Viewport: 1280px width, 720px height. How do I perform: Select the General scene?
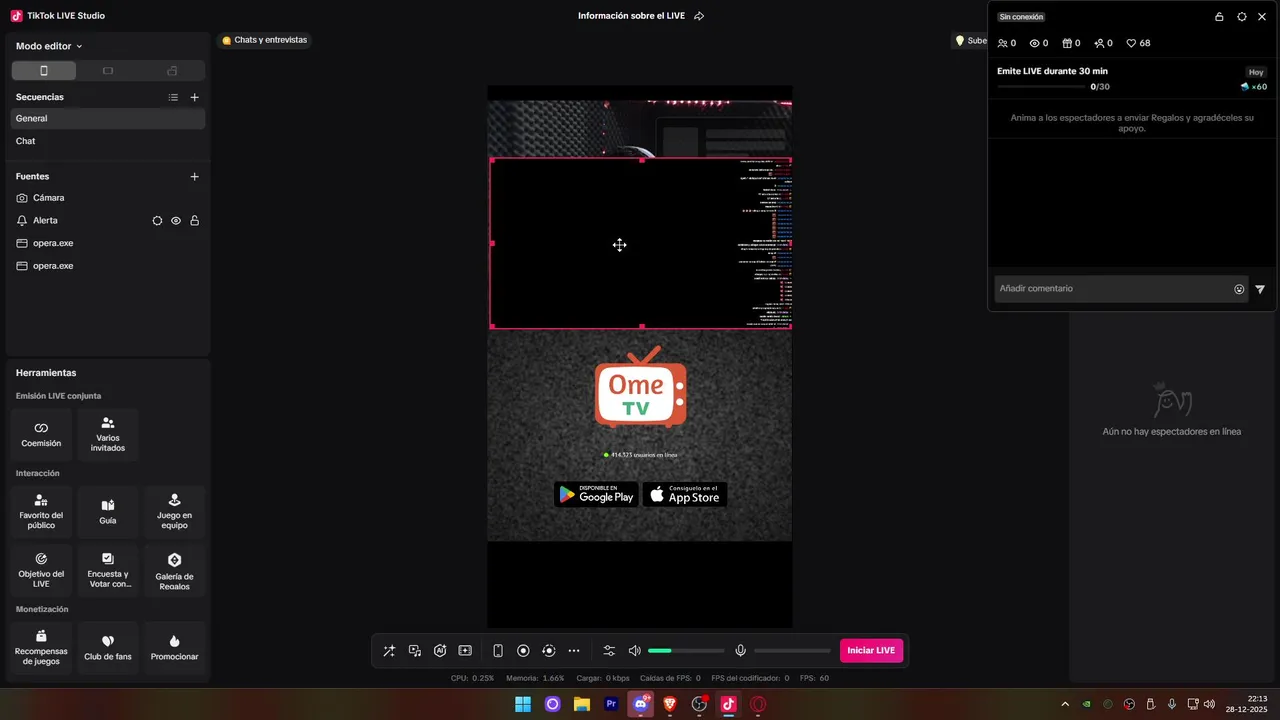click(108, 118)
